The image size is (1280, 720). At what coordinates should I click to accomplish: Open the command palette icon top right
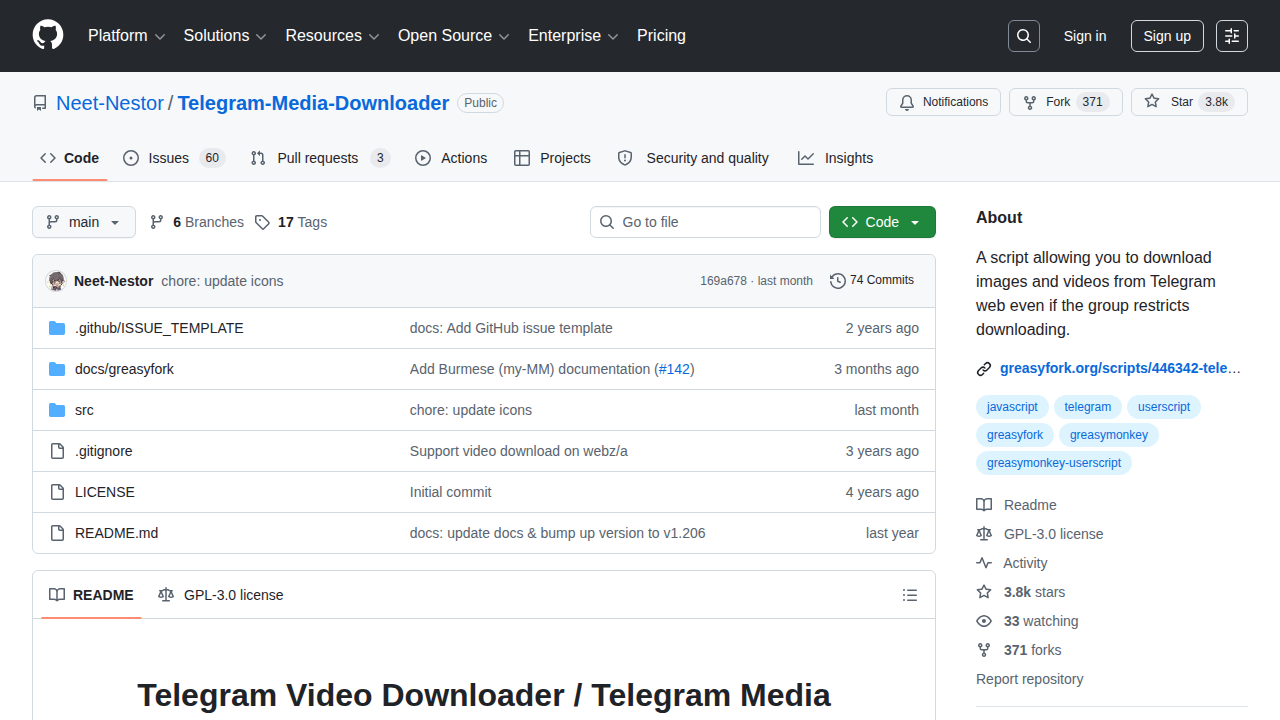coord(1231,36)
